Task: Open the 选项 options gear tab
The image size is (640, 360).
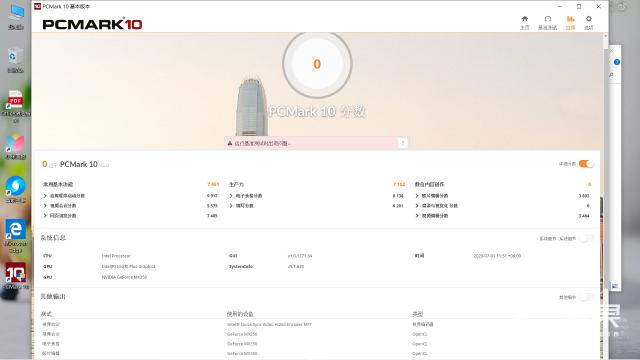Action: point(588,22)
